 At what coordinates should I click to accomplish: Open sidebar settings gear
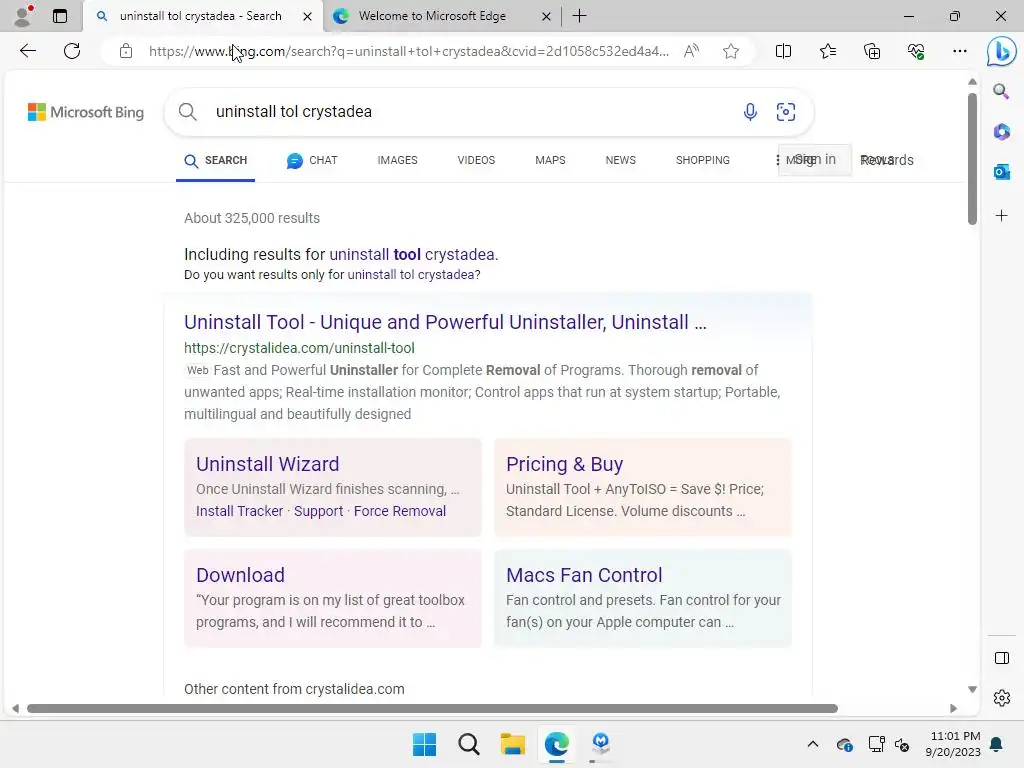coord(1001,698)
